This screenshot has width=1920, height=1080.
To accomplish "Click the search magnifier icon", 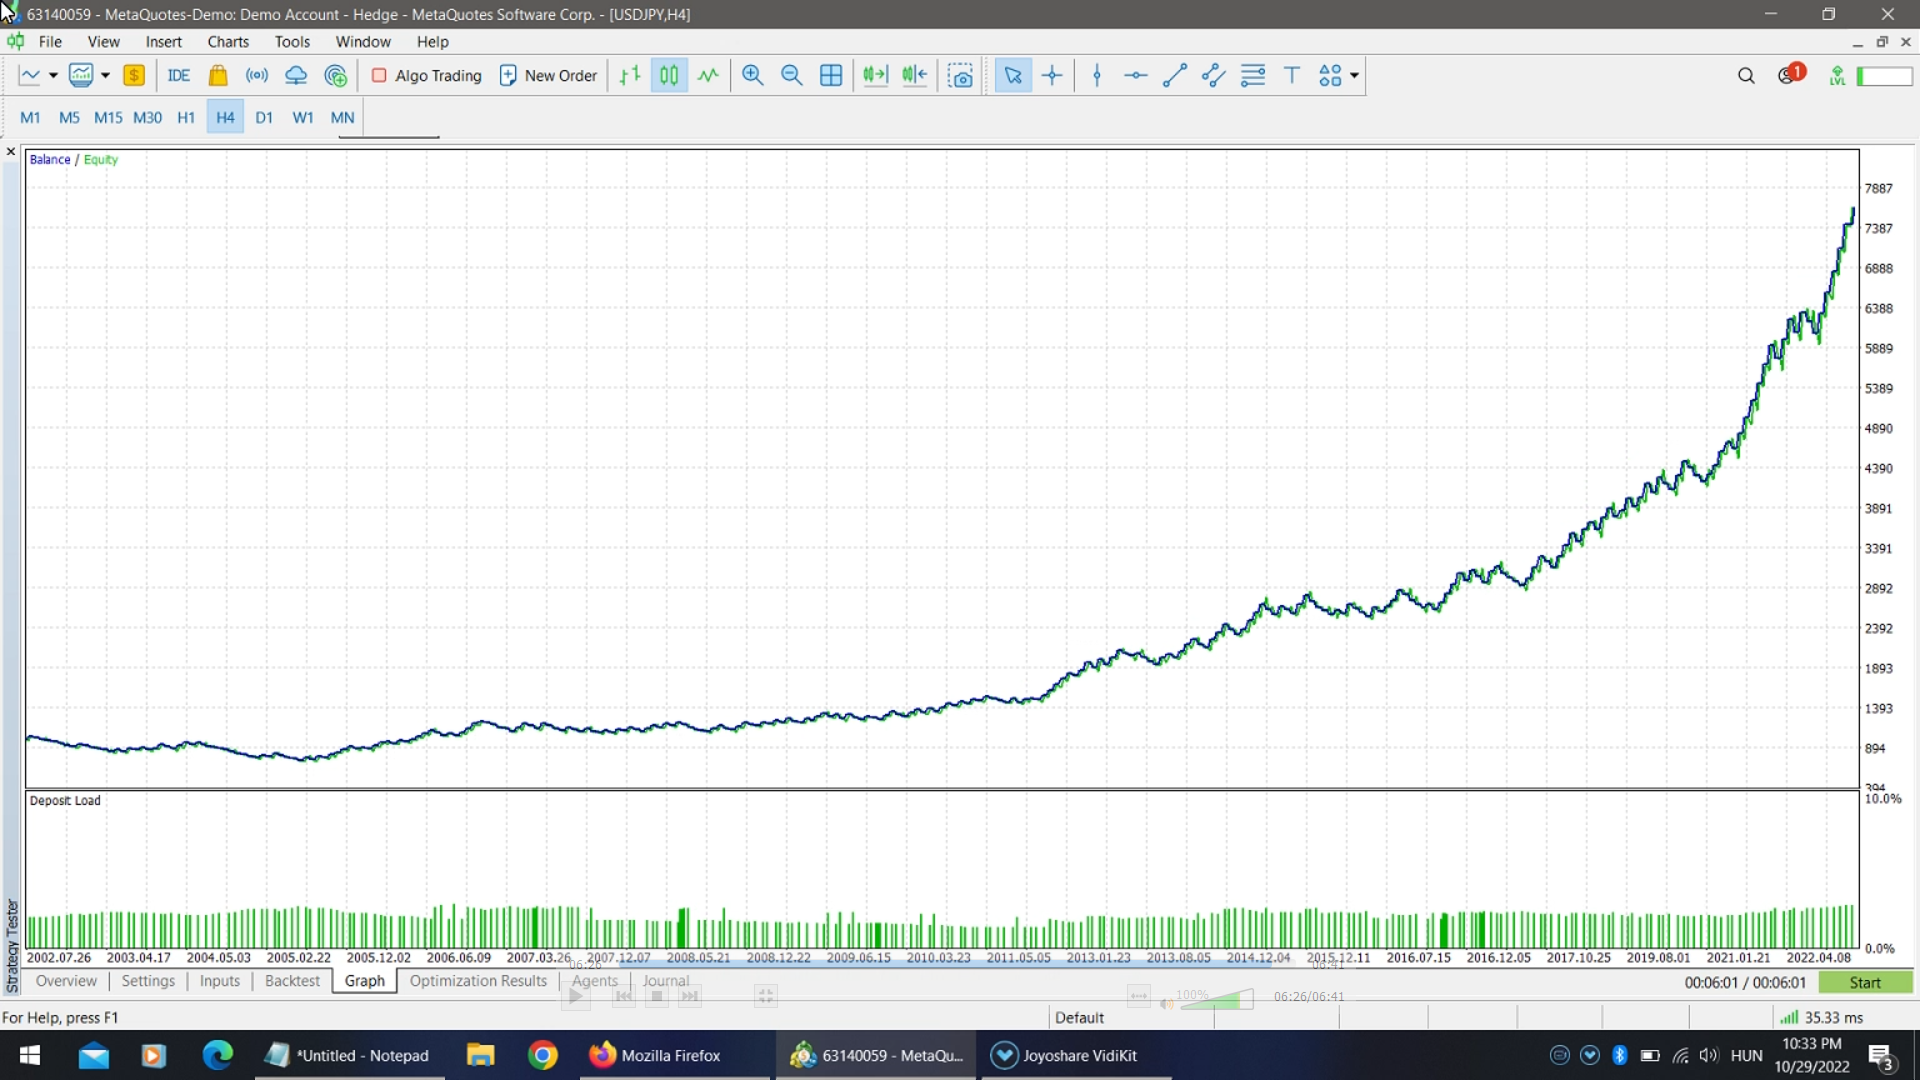I will pos(1746,75).
